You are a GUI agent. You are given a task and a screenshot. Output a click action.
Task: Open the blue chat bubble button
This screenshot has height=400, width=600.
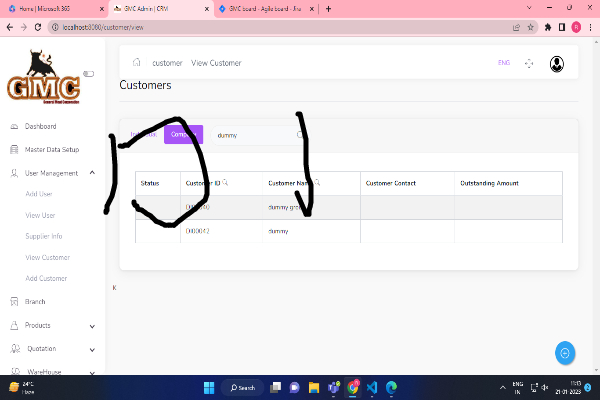[565, 353]
